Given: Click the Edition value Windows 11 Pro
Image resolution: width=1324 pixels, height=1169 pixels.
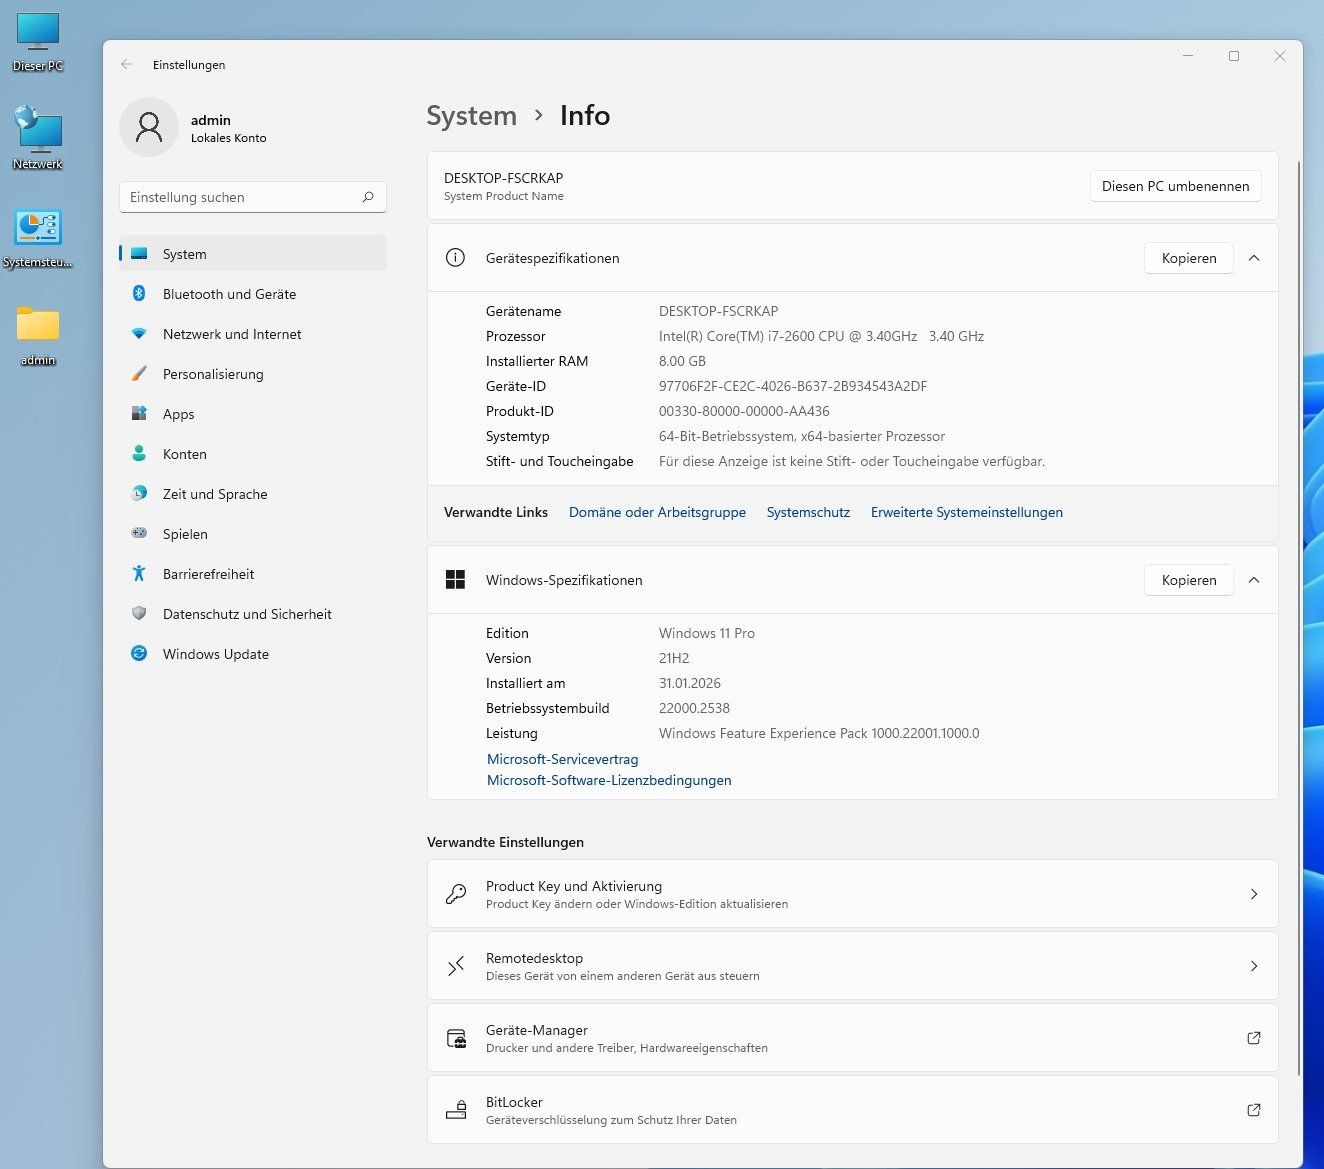Looking at the screenshot, I should (707, 633).
